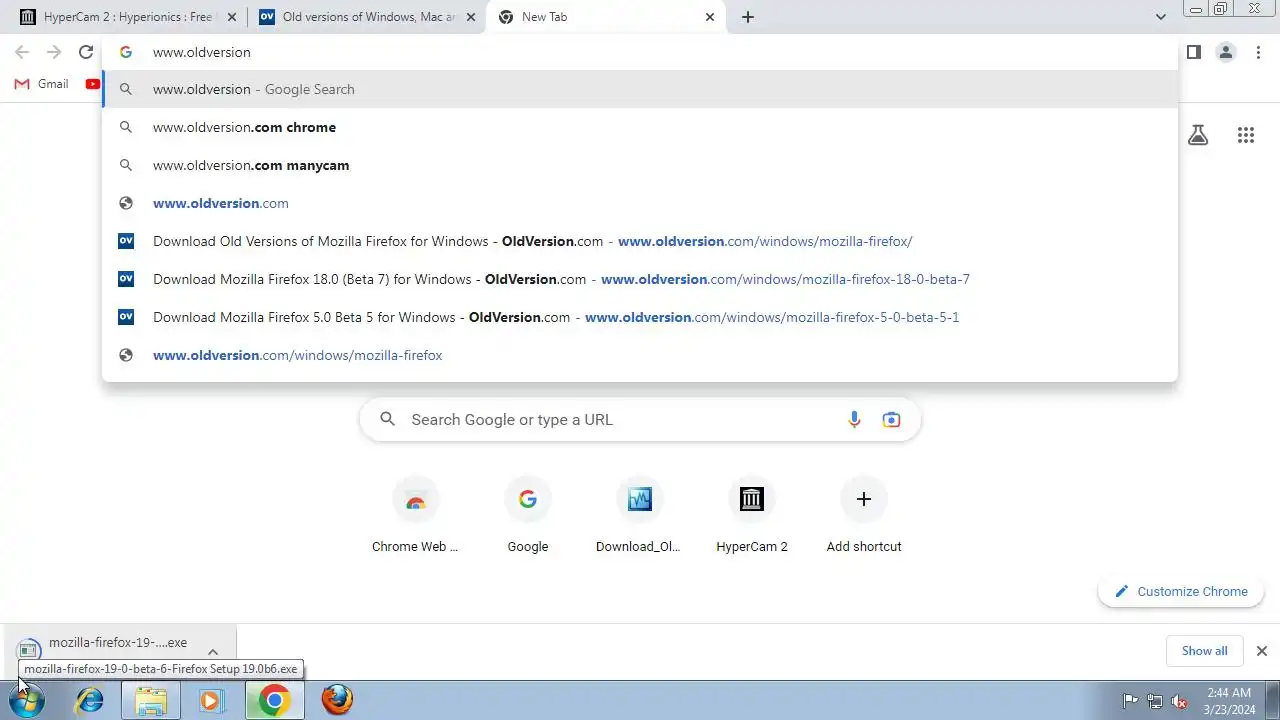The width and height of the screenshot is (1280, 720).
Task: Click the browser Reload button
Action: (86, 52)
